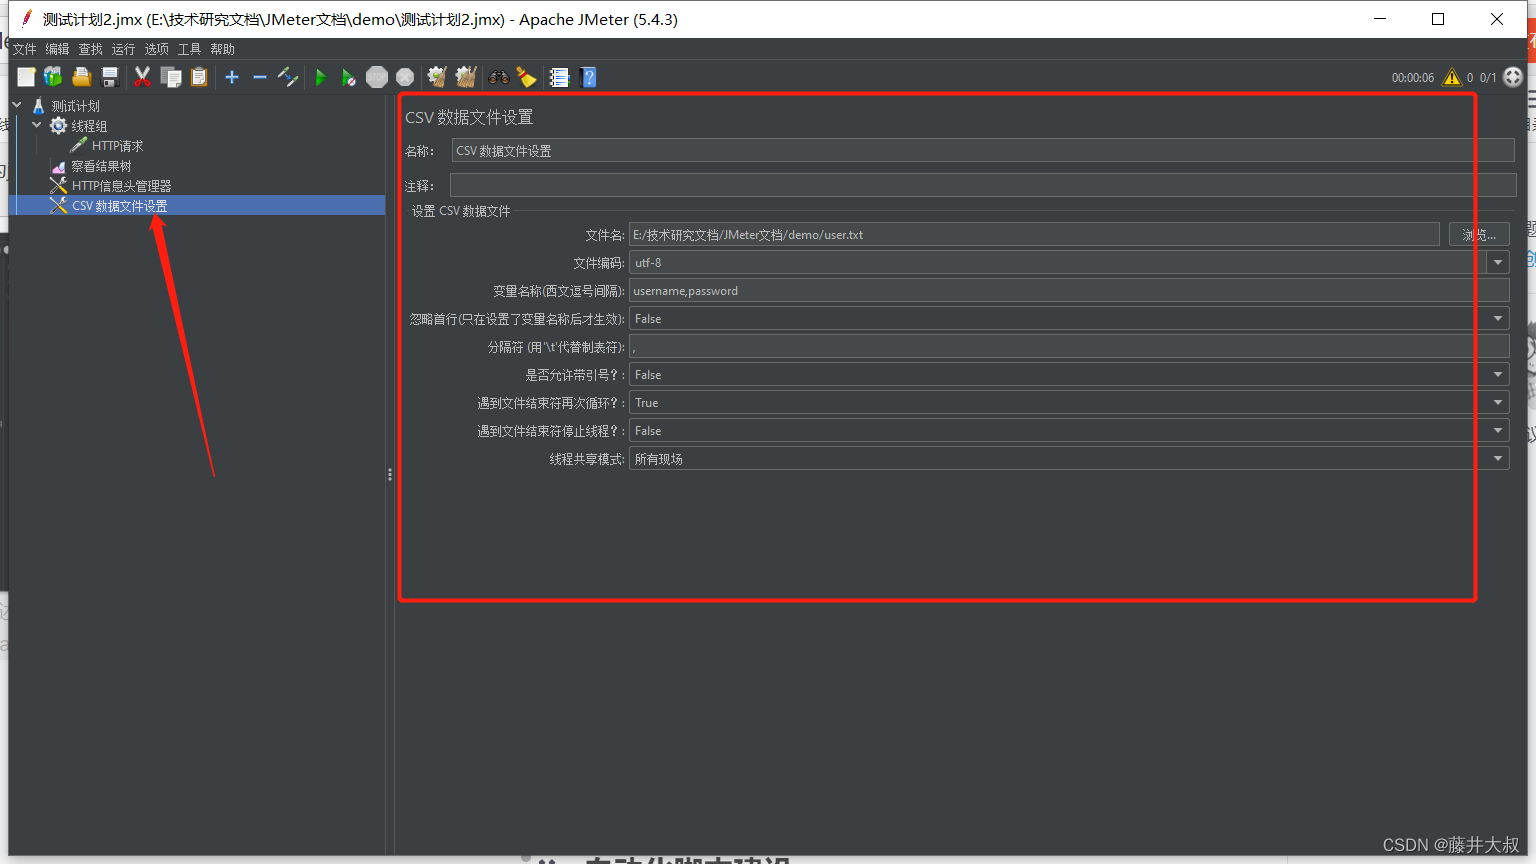Collapse the 线程组 tree node
This screenshot has width=1536, height=864.
click(37, 125)
